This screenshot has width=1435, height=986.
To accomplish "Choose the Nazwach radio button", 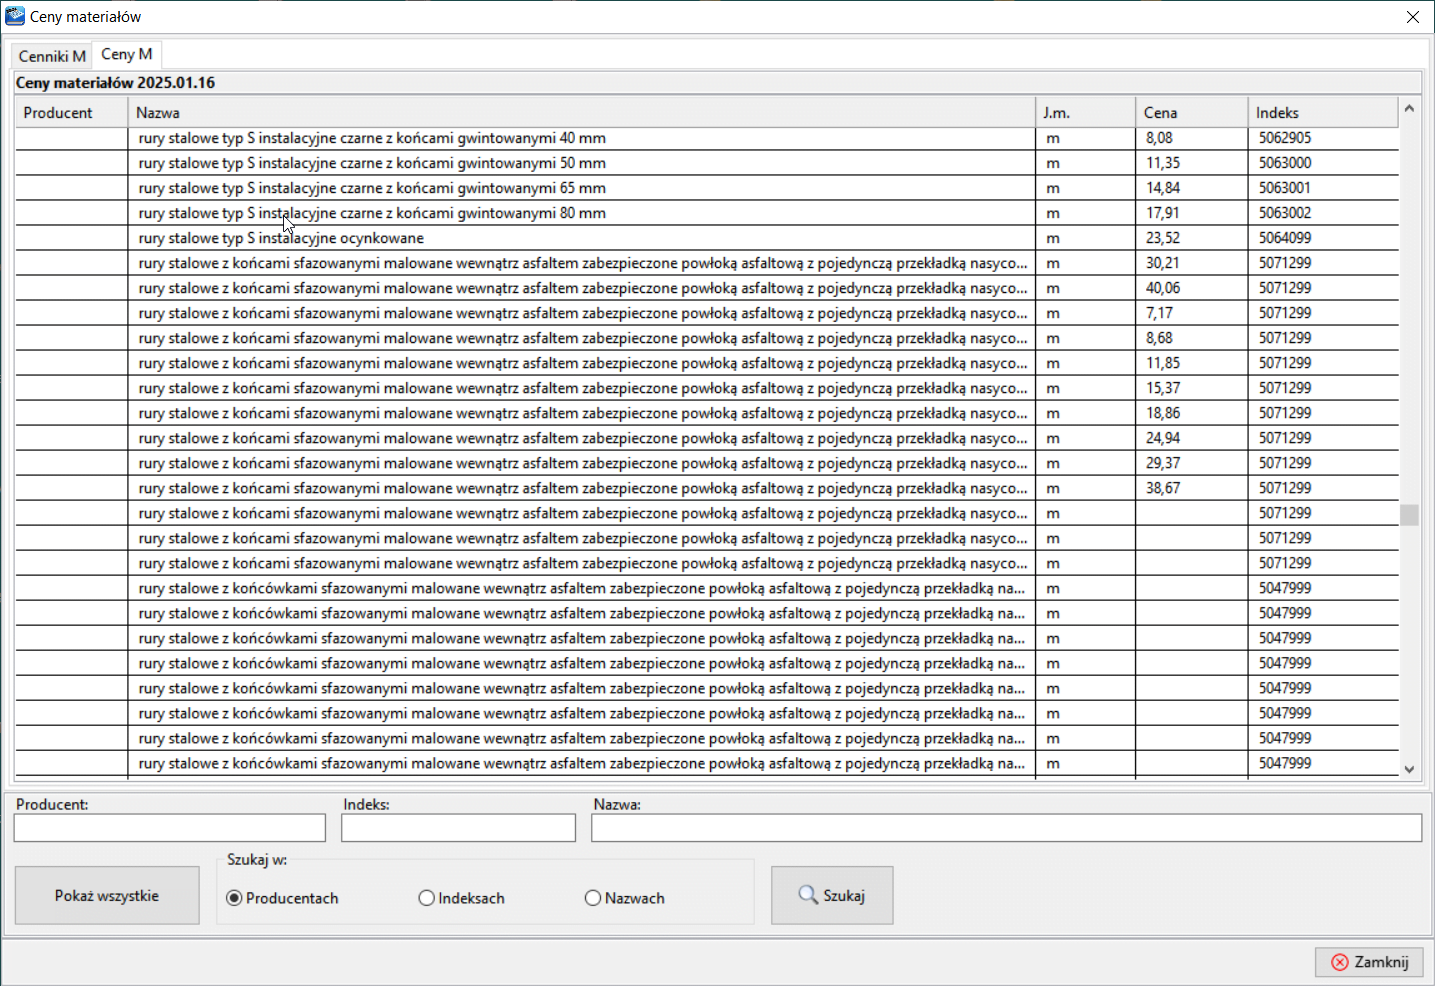I will (593, 898).
